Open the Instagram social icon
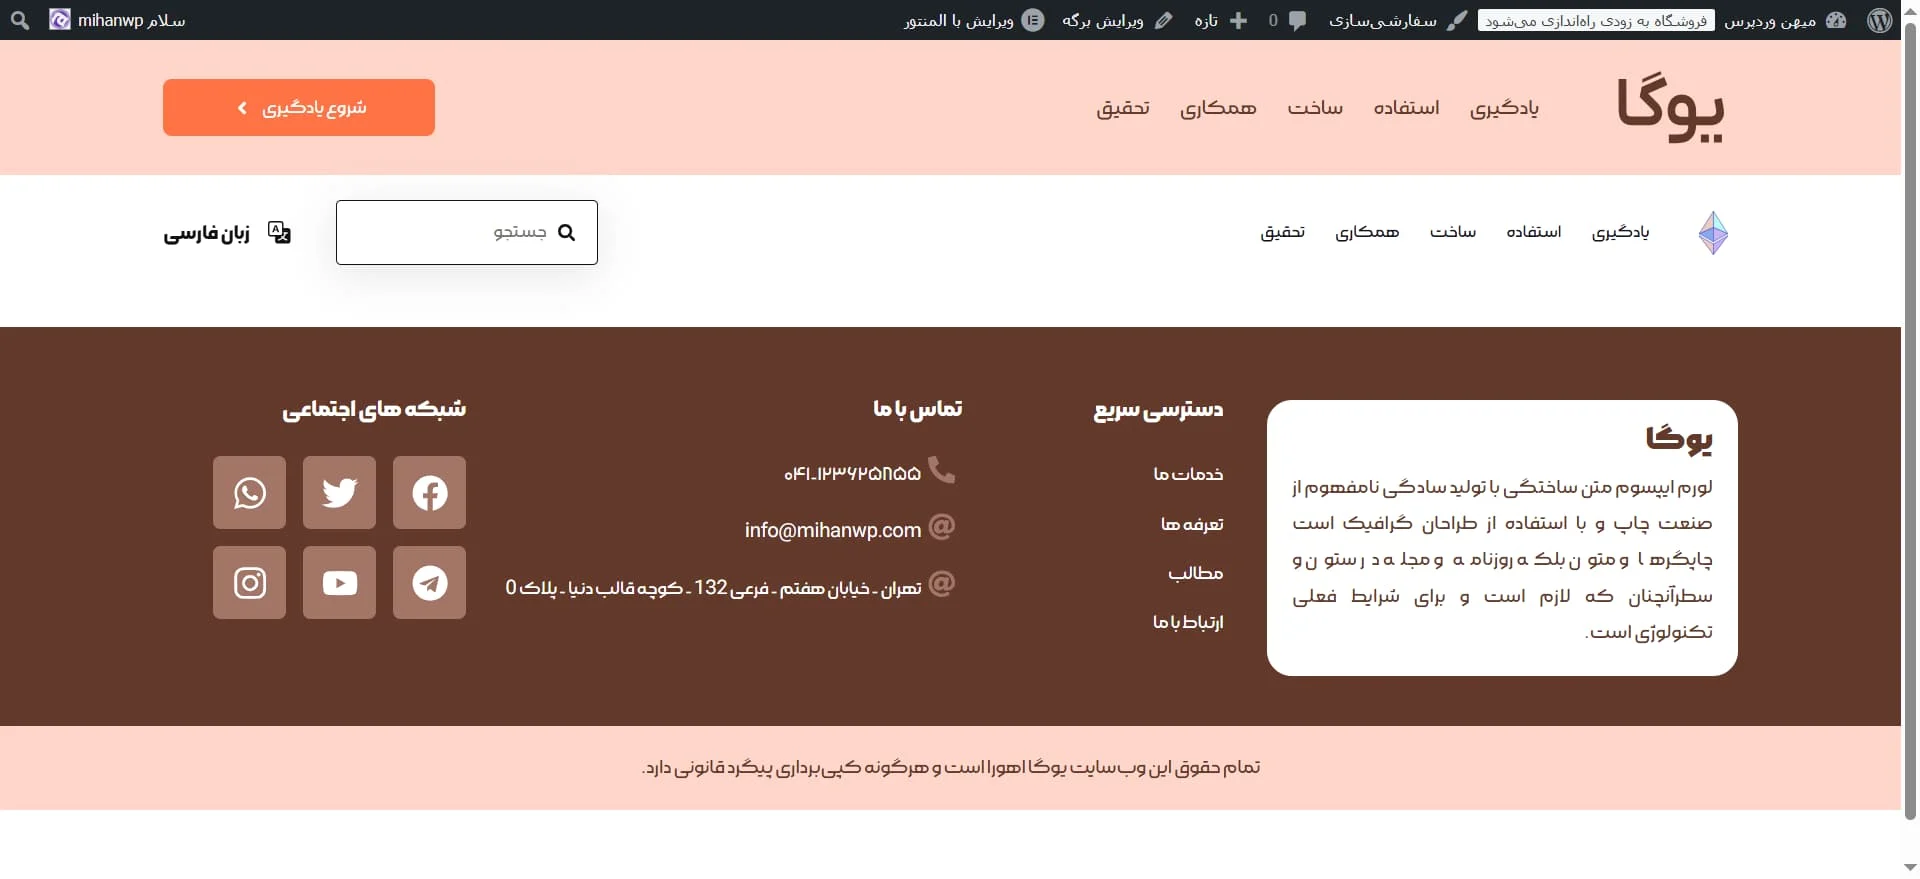The height and width of the screenshot is (879, 1920). tap(249, 583)
